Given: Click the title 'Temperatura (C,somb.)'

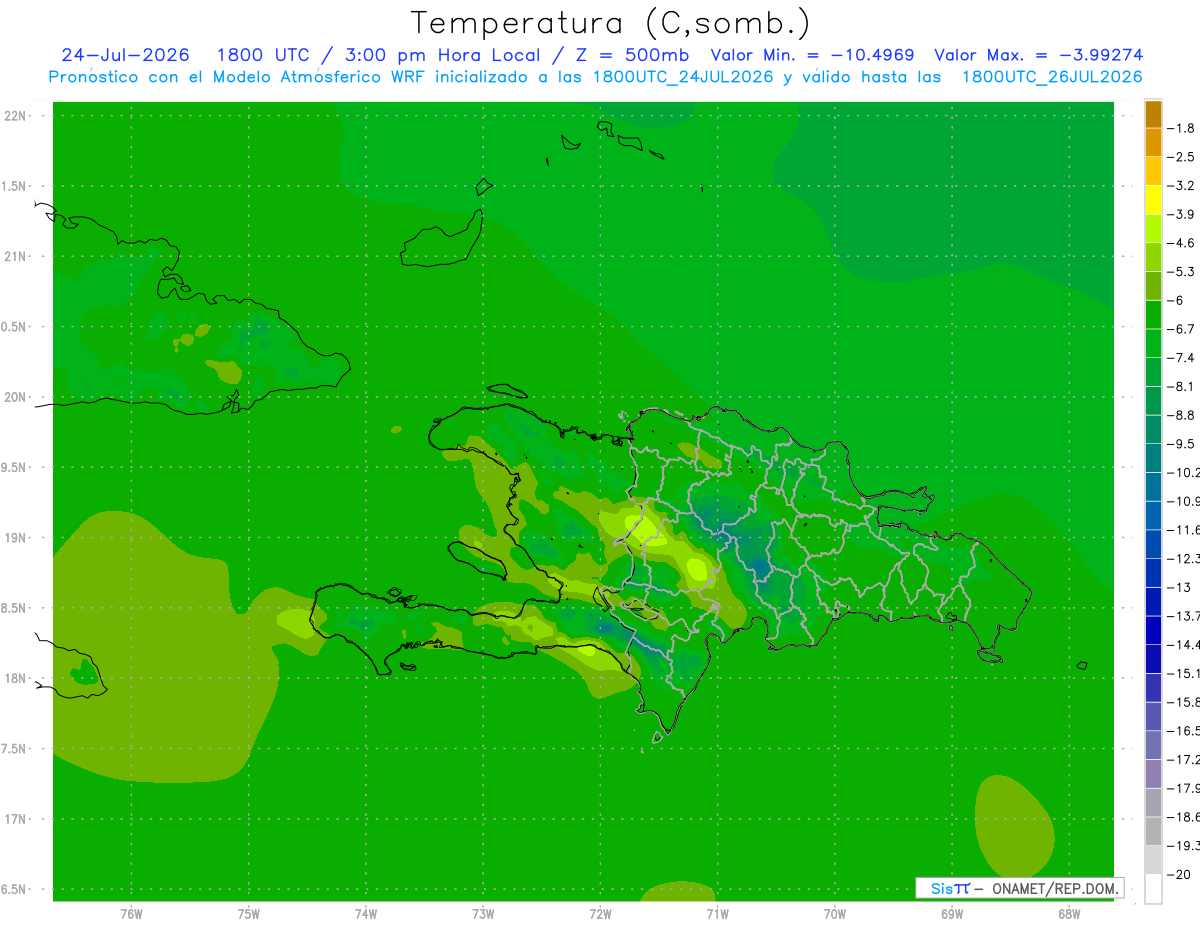Looking at the screenshot, I should pos(610,24).
